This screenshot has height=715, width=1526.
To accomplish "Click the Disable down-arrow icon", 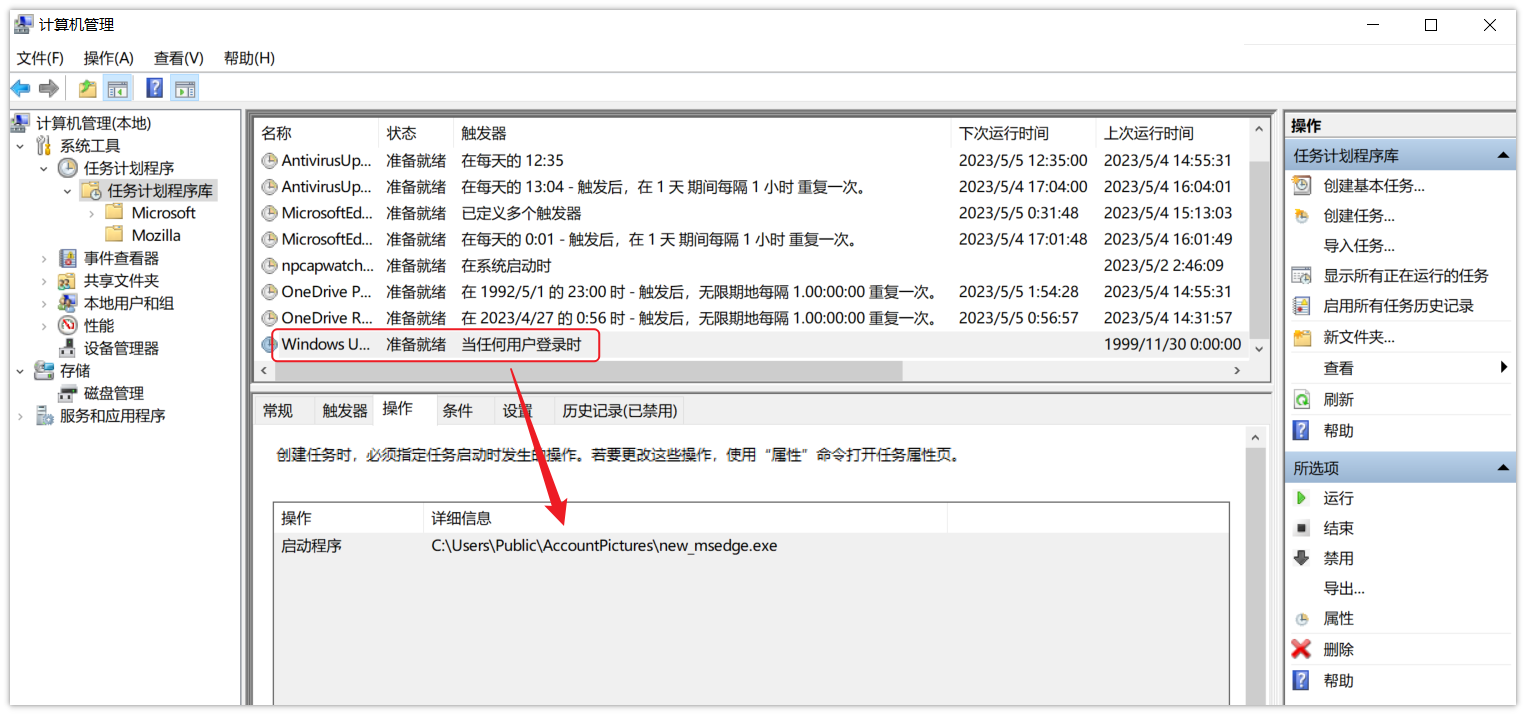I will click(1301, 558).
